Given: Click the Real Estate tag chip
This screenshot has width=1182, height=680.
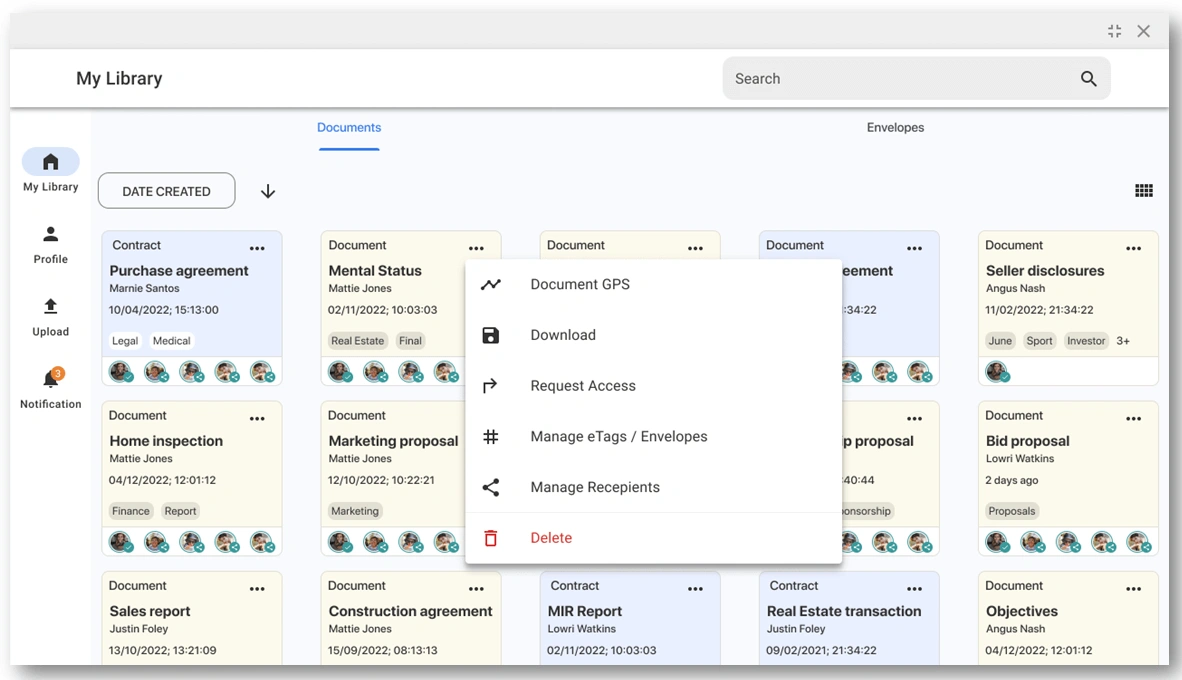Looking at the screenshot, I should click(357, 341).
